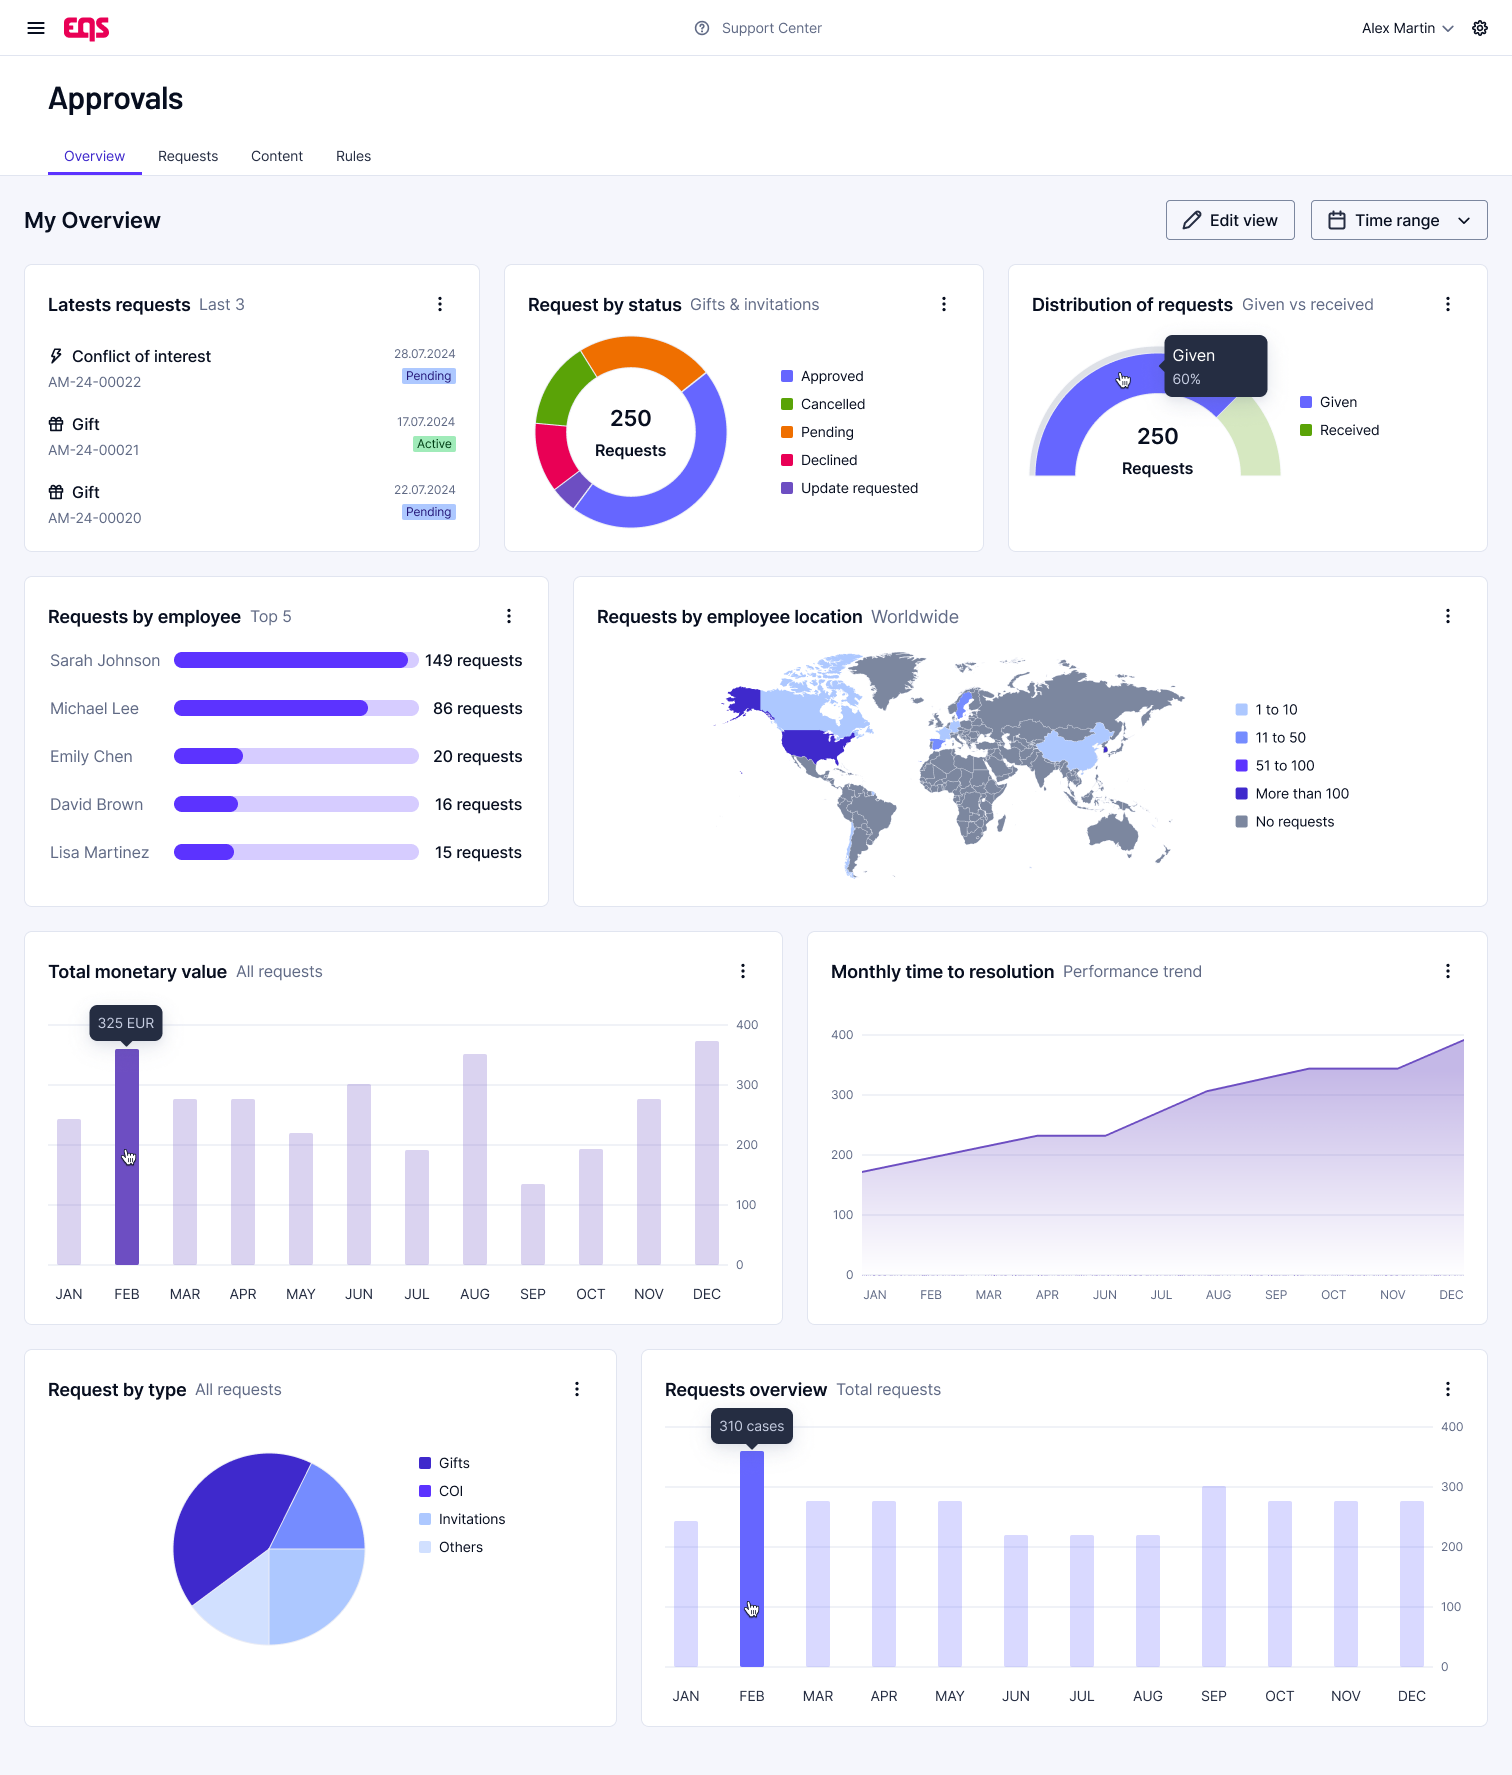This screenshot has height=1775, width=1512.
Task: Open Requests by employee location options
Action: [1448, 616]
